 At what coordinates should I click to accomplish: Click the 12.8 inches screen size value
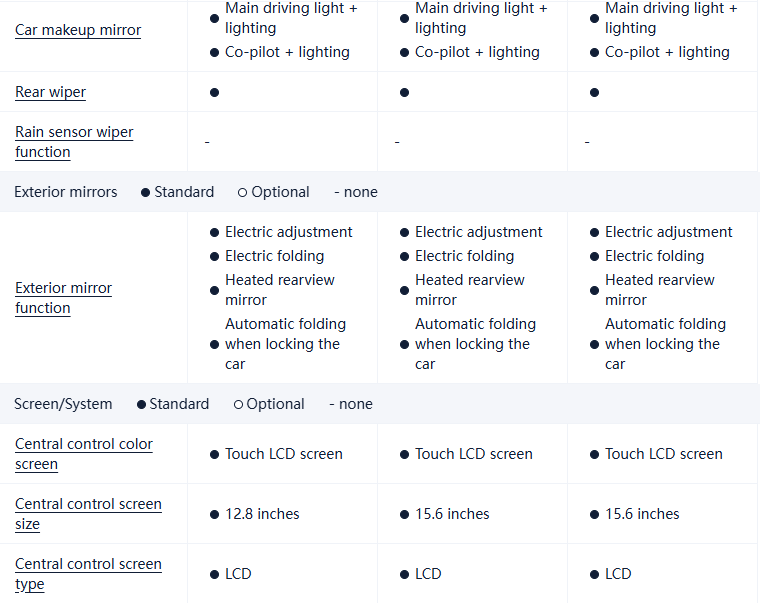click(262, 514)
